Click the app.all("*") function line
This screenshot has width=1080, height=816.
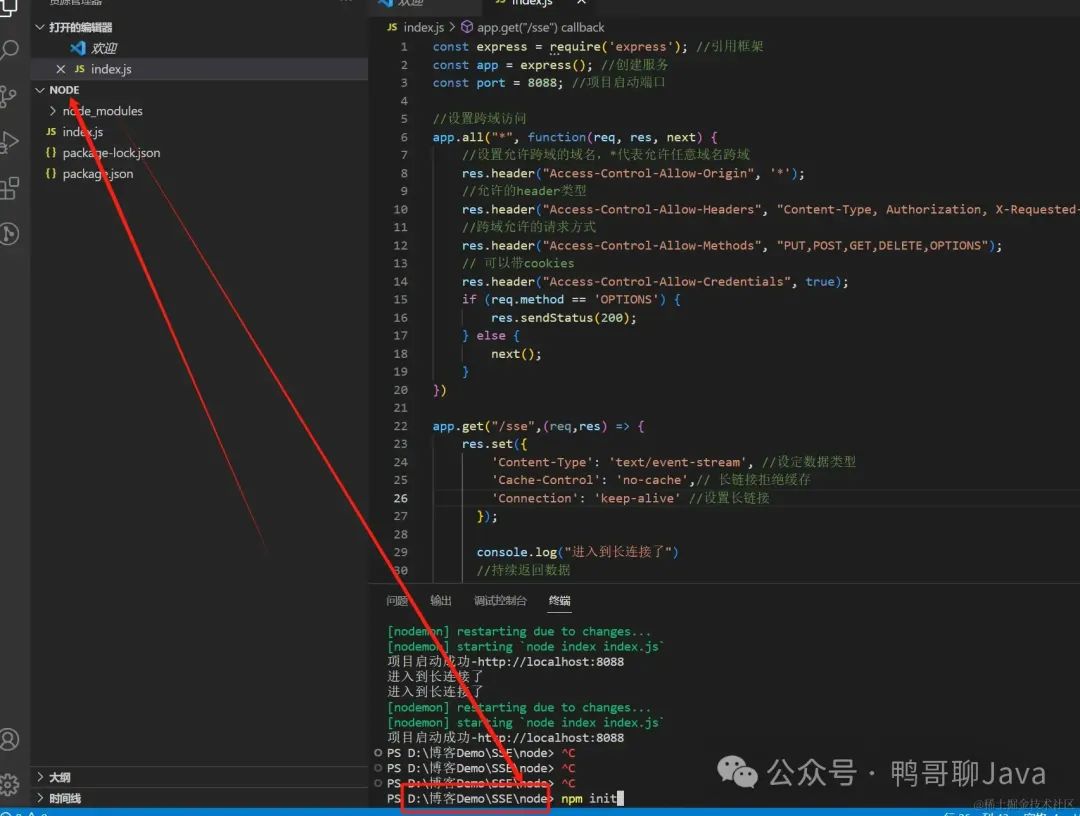pos(575,137)
